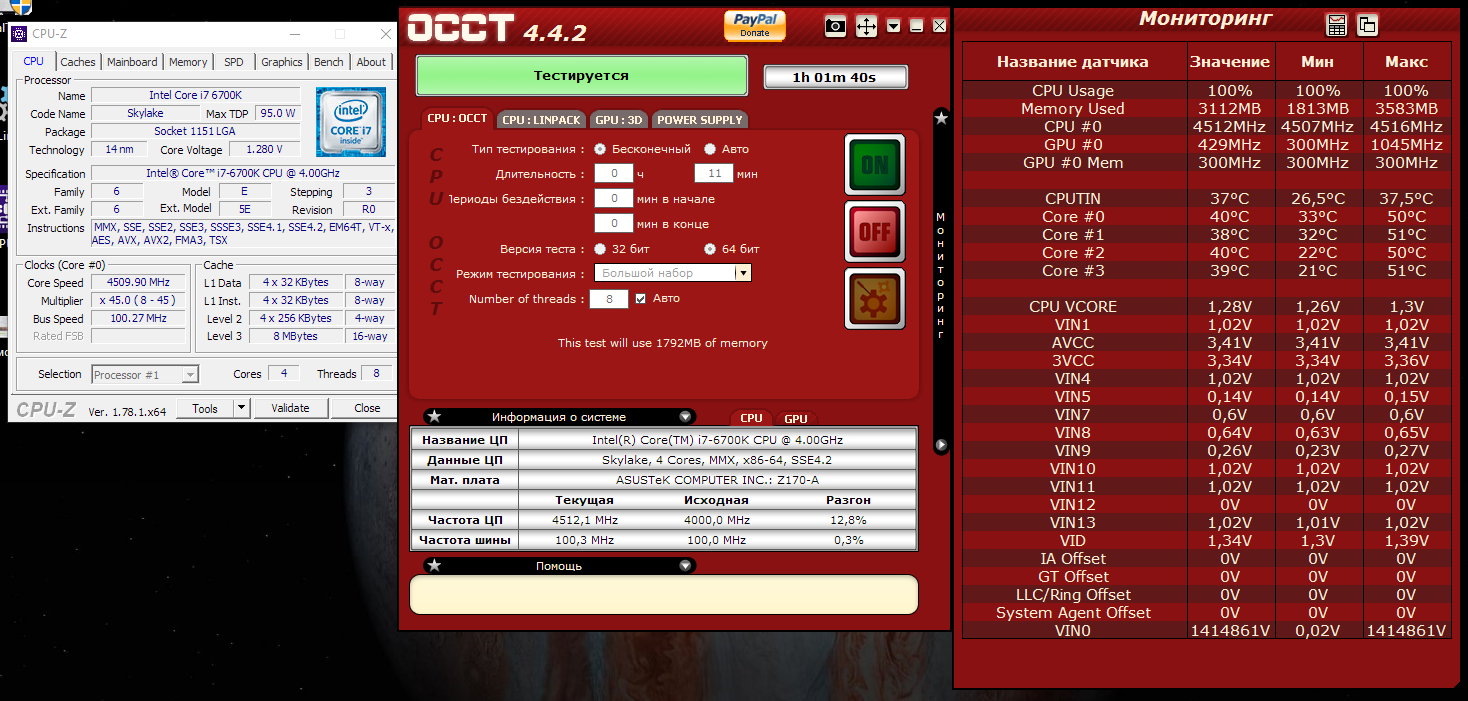Click the CPU Usage sensor row name
The image size is (1468, 701).
tap(1073, 90)
